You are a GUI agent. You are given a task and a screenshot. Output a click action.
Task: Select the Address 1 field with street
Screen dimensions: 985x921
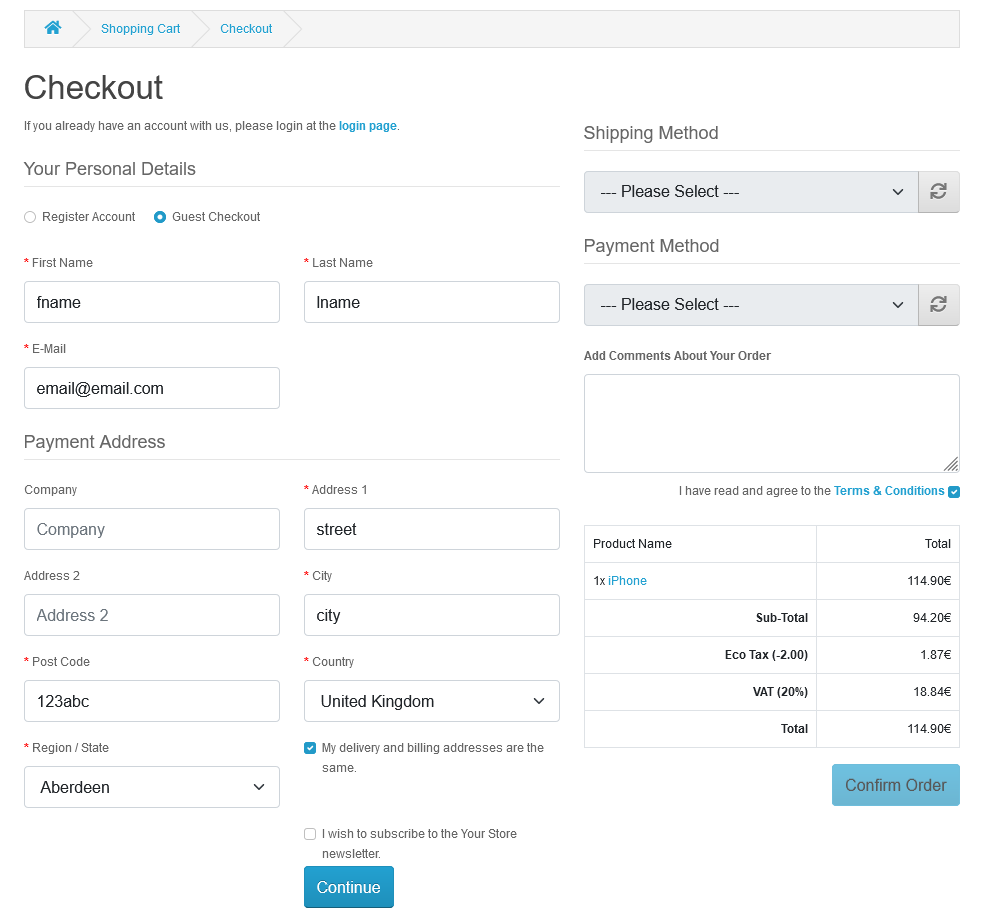[x=432, y=529]
